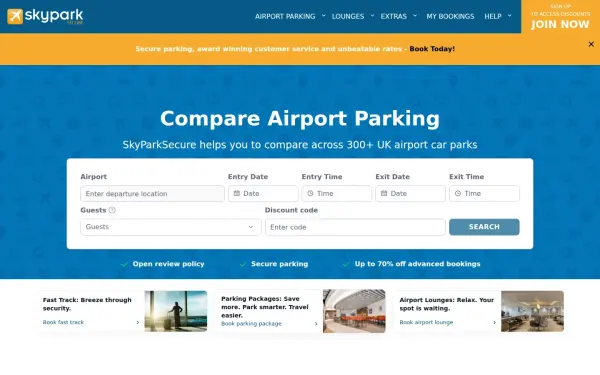
Task: Open the Airport Lounges image thumbnail
Action: pos(533,311)
